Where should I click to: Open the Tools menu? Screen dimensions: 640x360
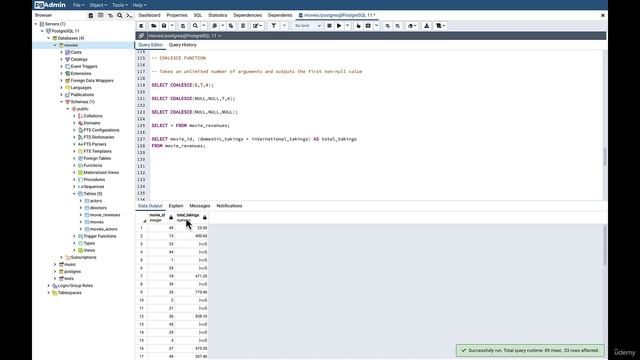[120, 5]
